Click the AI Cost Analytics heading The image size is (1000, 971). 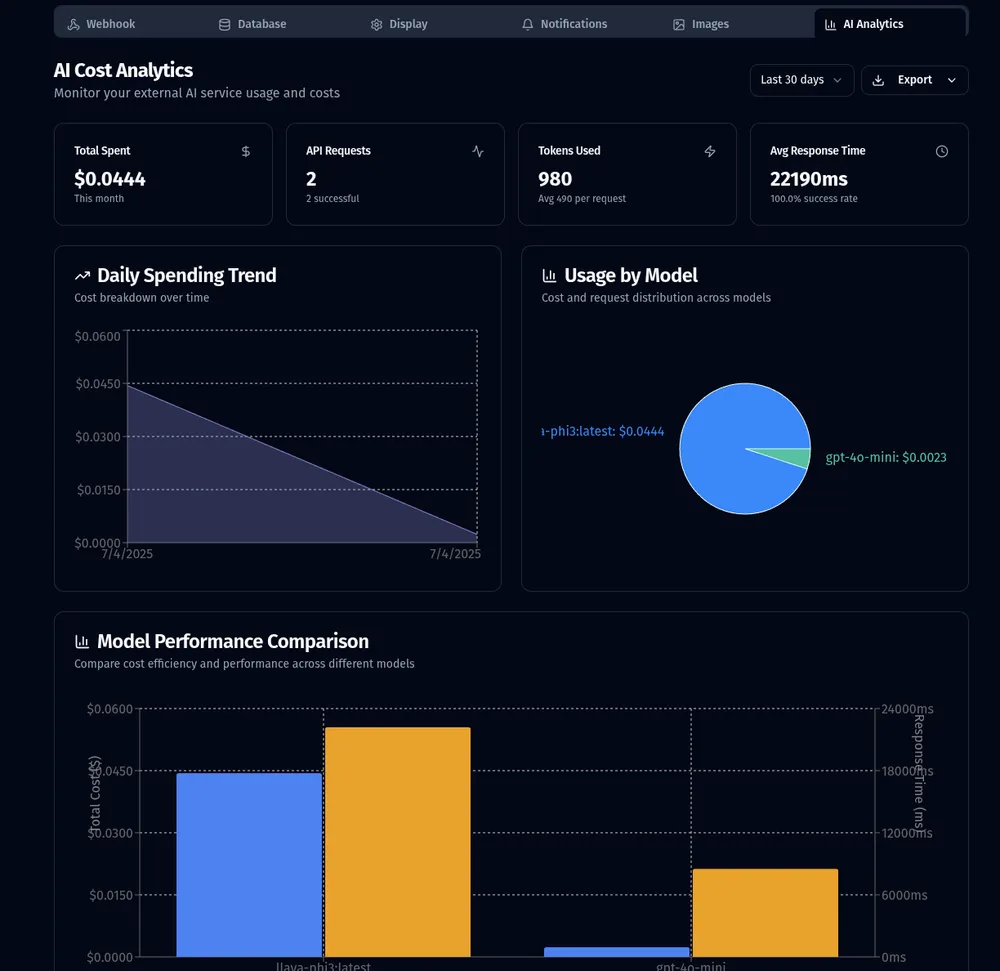(123, 70)
